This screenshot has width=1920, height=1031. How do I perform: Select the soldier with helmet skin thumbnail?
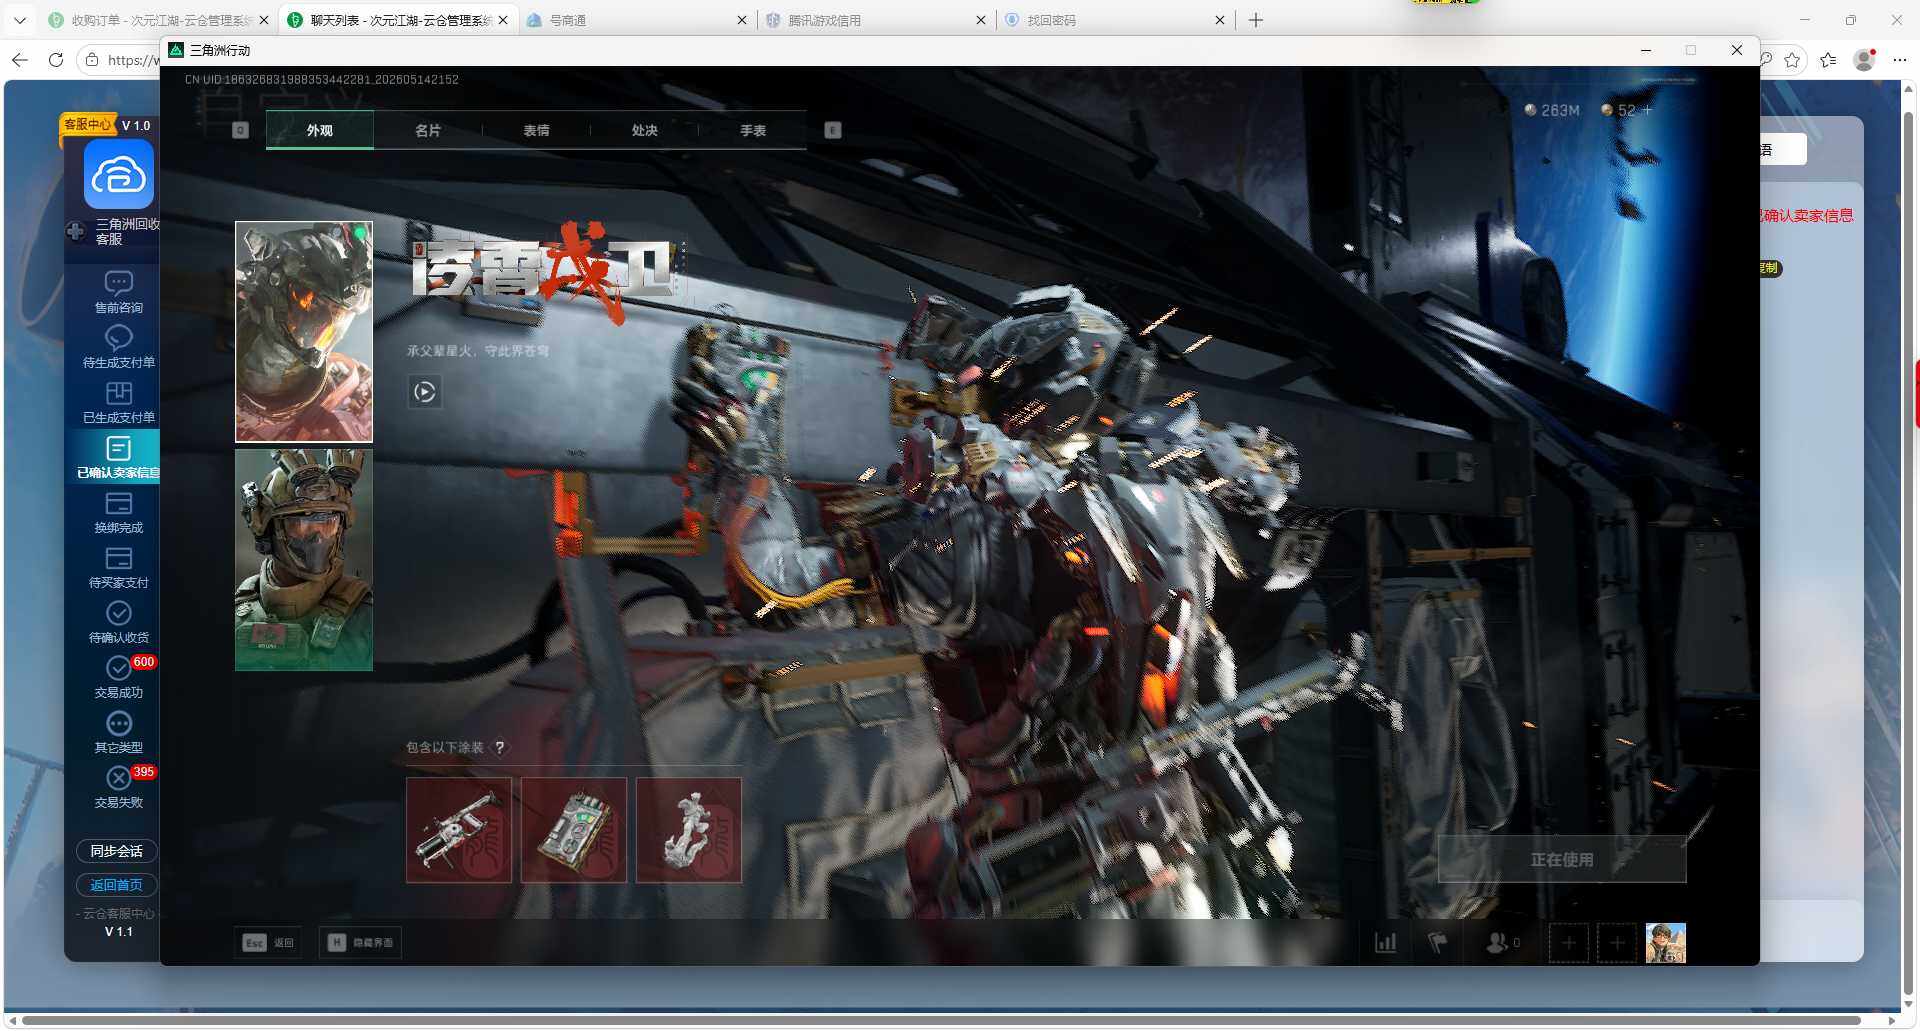click(x=304, y=559)
